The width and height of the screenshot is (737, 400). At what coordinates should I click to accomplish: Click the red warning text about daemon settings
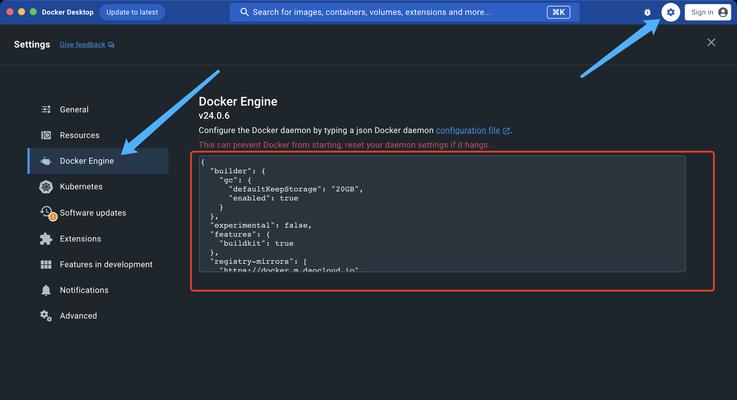[x=344, y=145]
